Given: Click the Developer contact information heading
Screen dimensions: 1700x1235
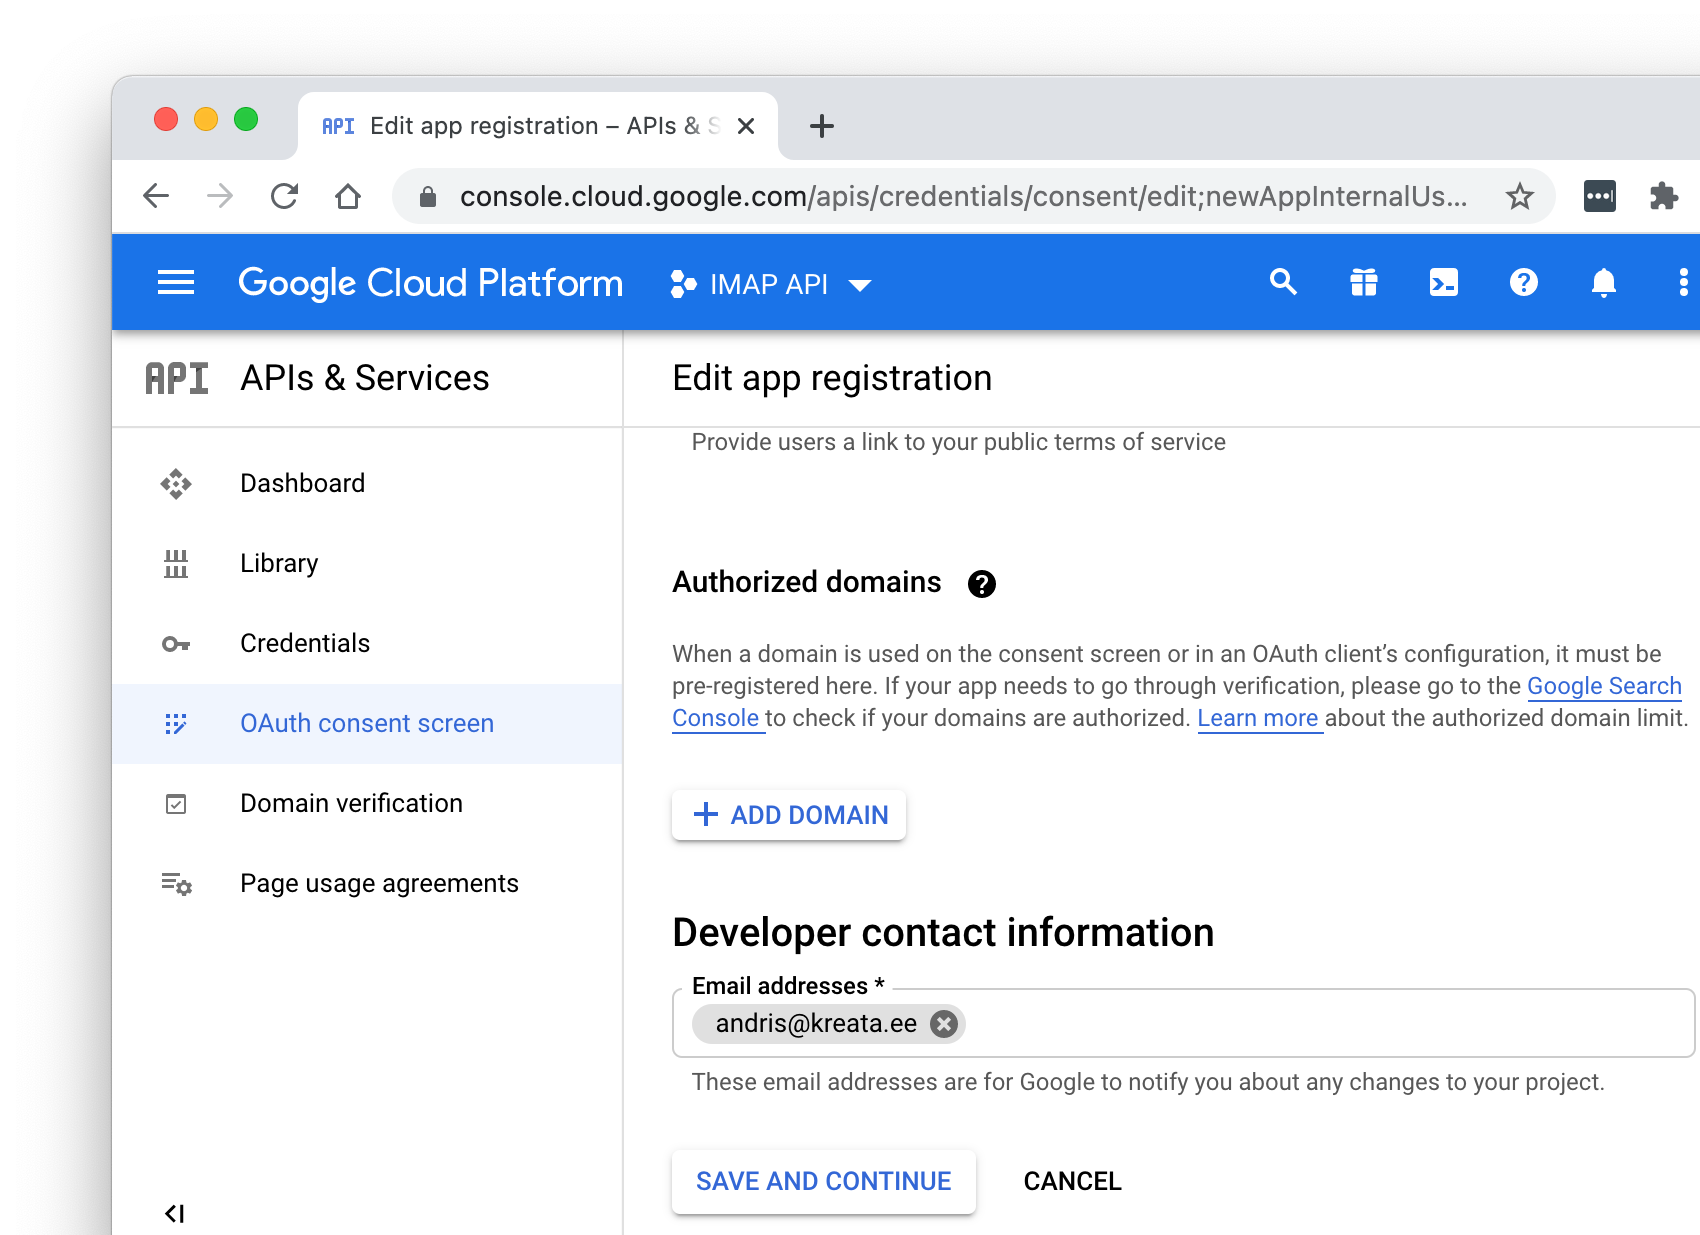Looking at the screenshot, I should point(943,932).
